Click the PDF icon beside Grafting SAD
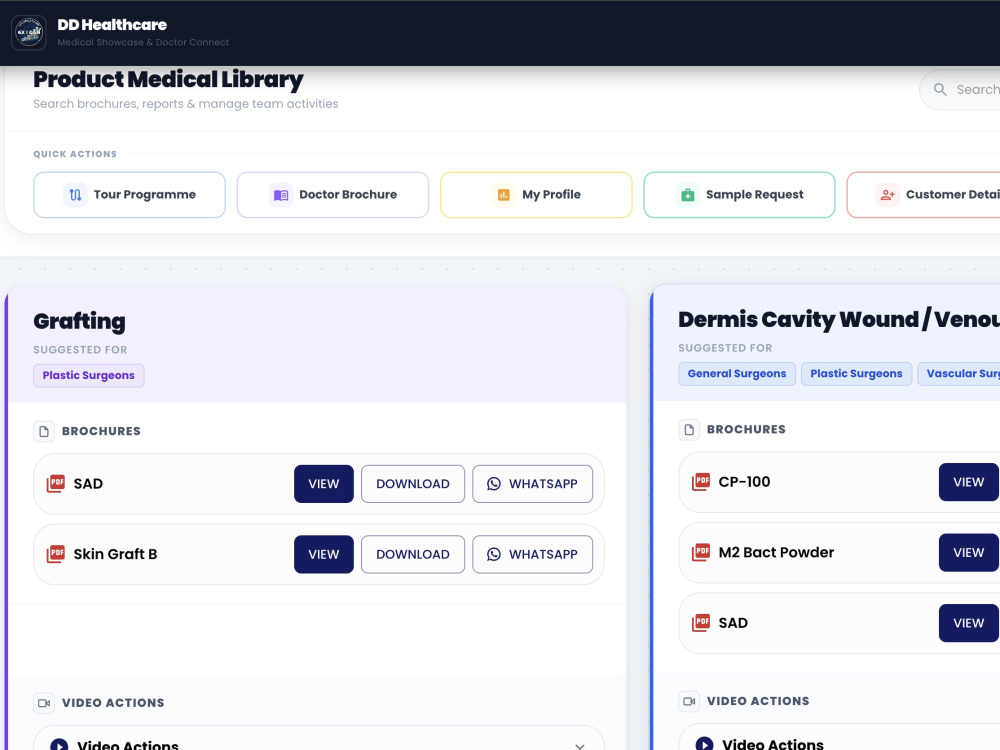The width and height of the screenshot is (1000, 750). (56, 483)
